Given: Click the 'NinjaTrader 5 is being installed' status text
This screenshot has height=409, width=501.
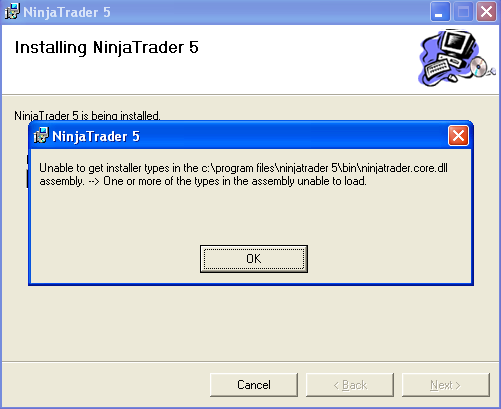Looking at the screenshot, I should tap(87, 116).
